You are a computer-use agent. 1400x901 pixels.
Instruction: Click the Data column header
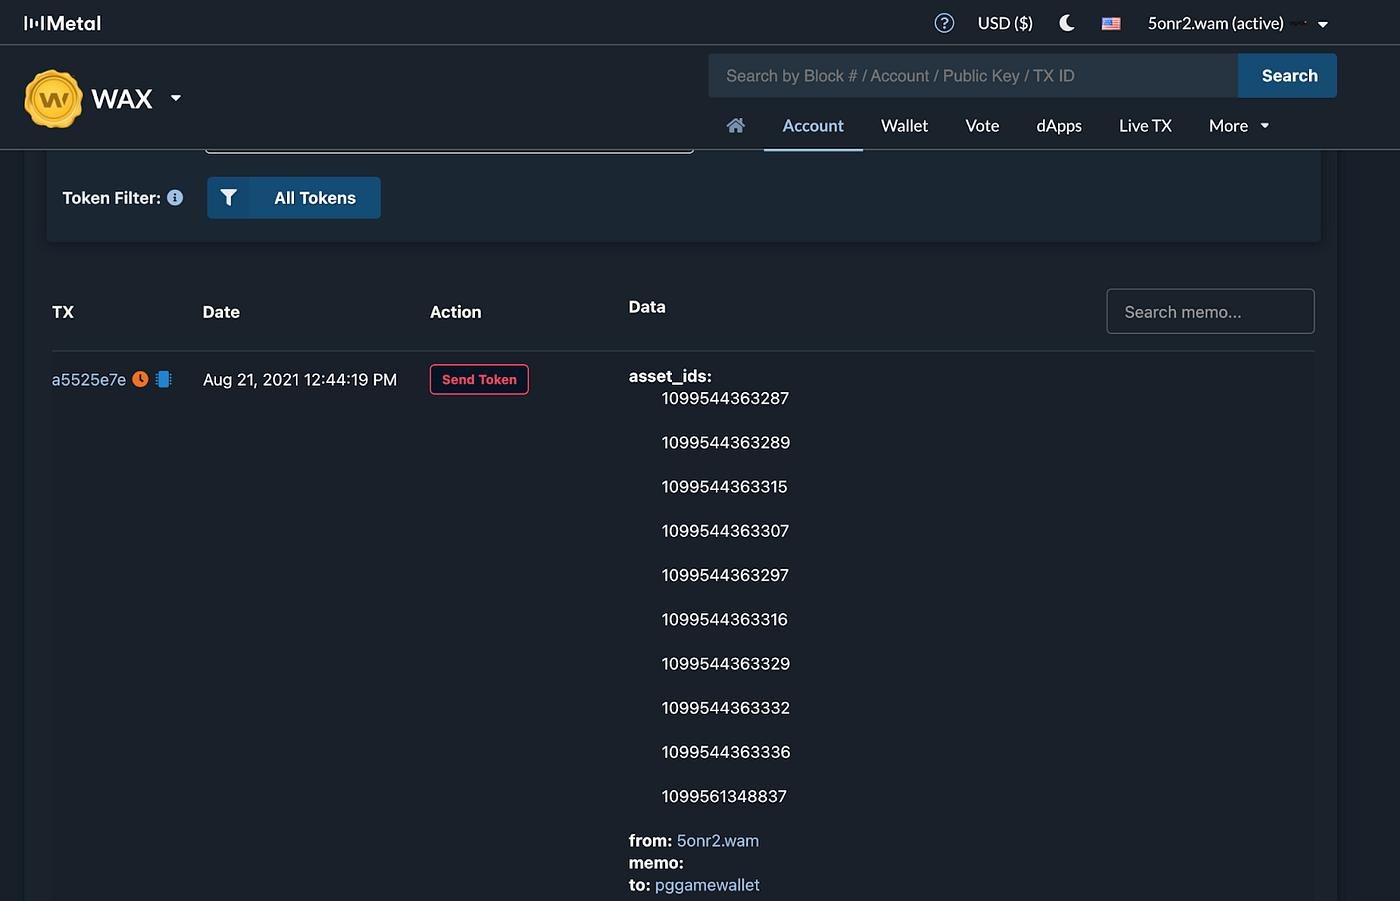coord(647,307)
